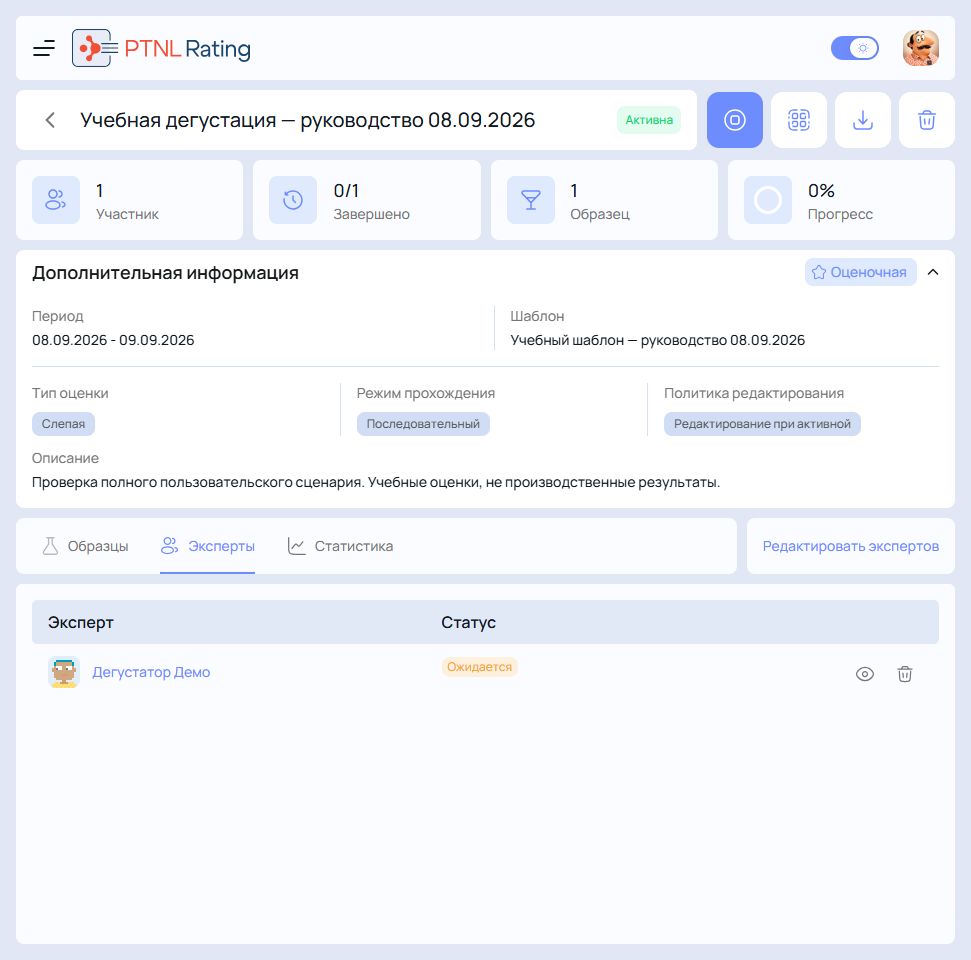Viewport: 971px width, 960px height.
Task: Click the period dates 08.09.2026 - 09.09.2026
Action: pos(113,341)
